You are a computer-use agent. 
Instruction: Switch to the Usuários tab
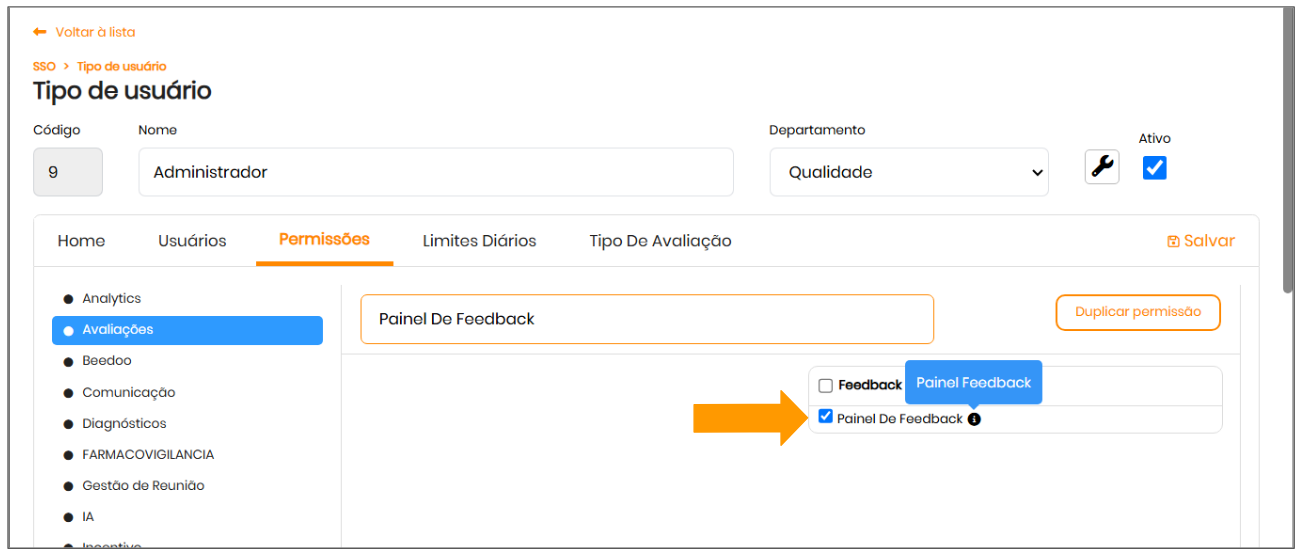(192, 241)
